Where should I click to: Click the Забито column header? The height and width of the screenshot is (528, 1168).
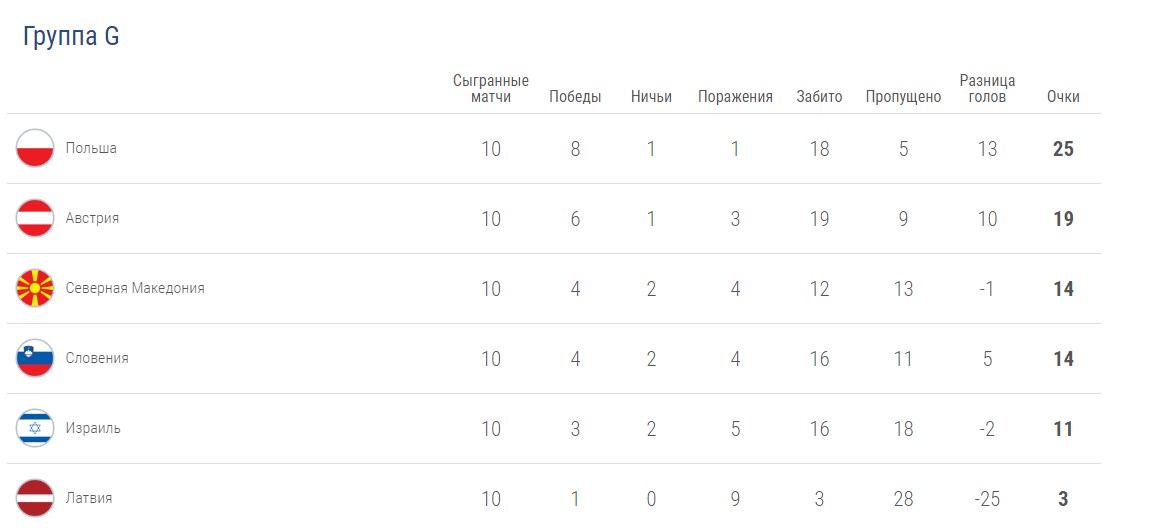[x=819, y=97]
